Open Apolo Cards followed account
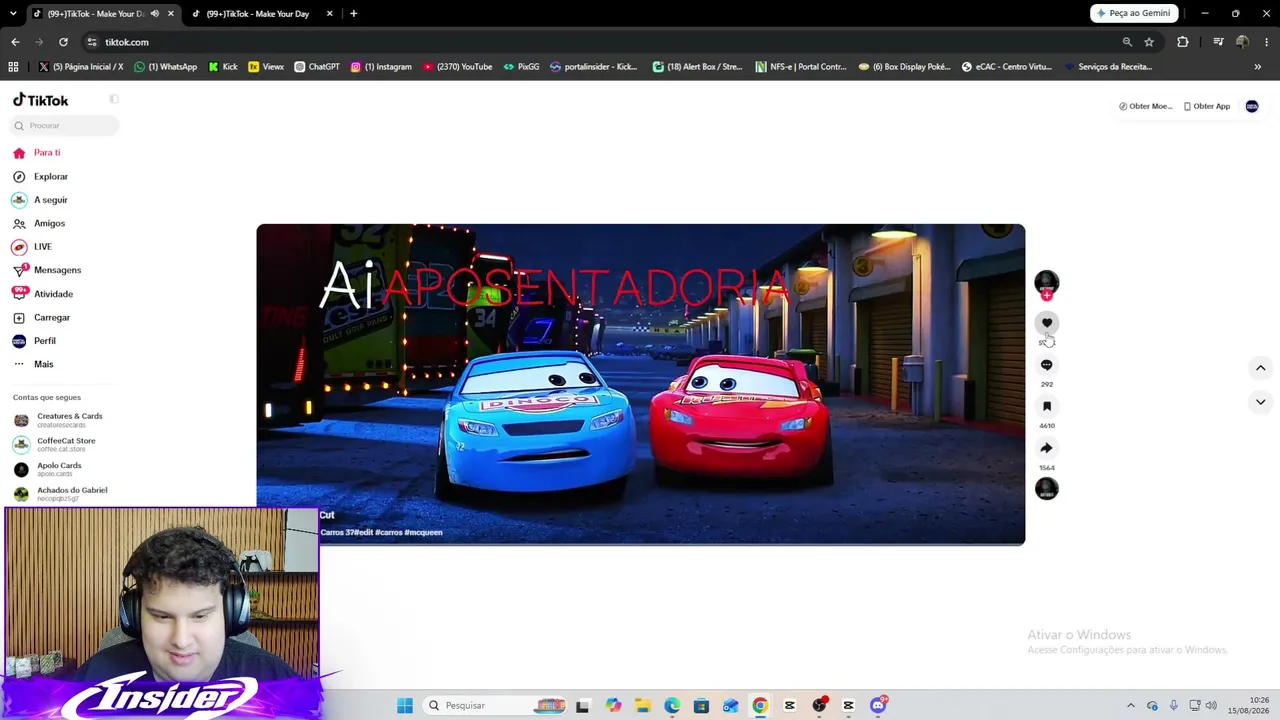Screen dimensions: 1280x720 tap(60, 469)
